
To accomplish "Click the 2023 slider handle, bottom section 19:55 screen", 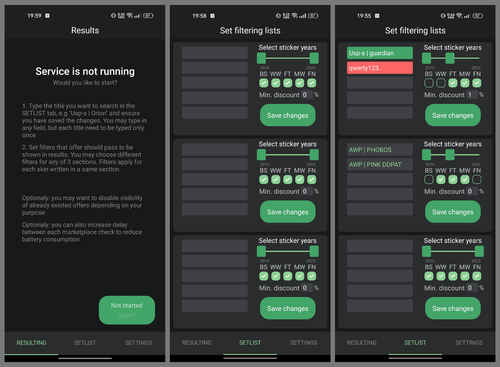I will click(x=479, y=251).
